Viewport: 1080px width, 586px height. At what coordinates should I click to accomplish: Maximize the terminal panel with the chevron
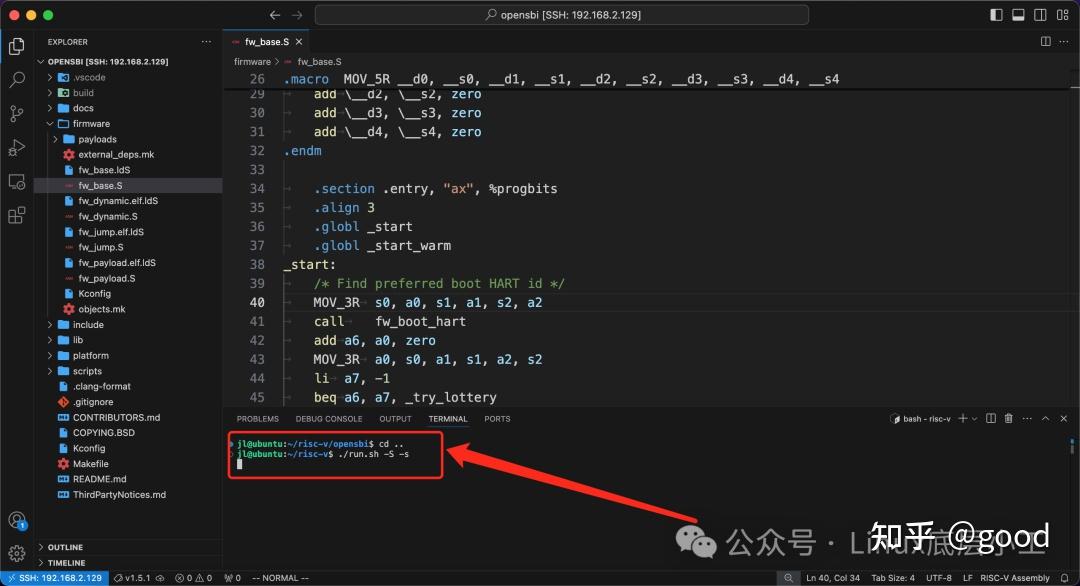click(1045, 418)
